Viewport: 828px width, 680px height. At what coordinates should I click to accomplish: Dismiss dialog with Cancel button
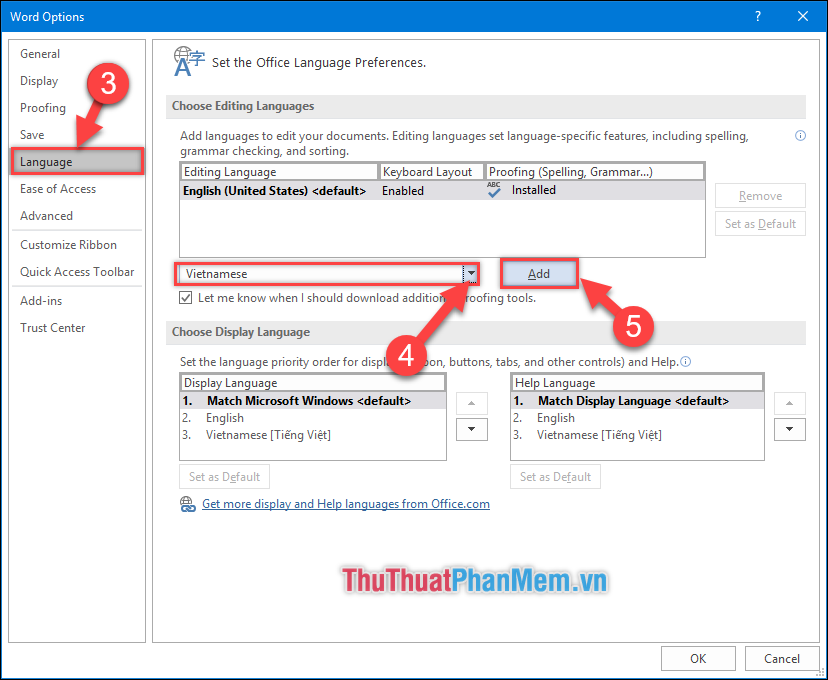coord(782,658)
